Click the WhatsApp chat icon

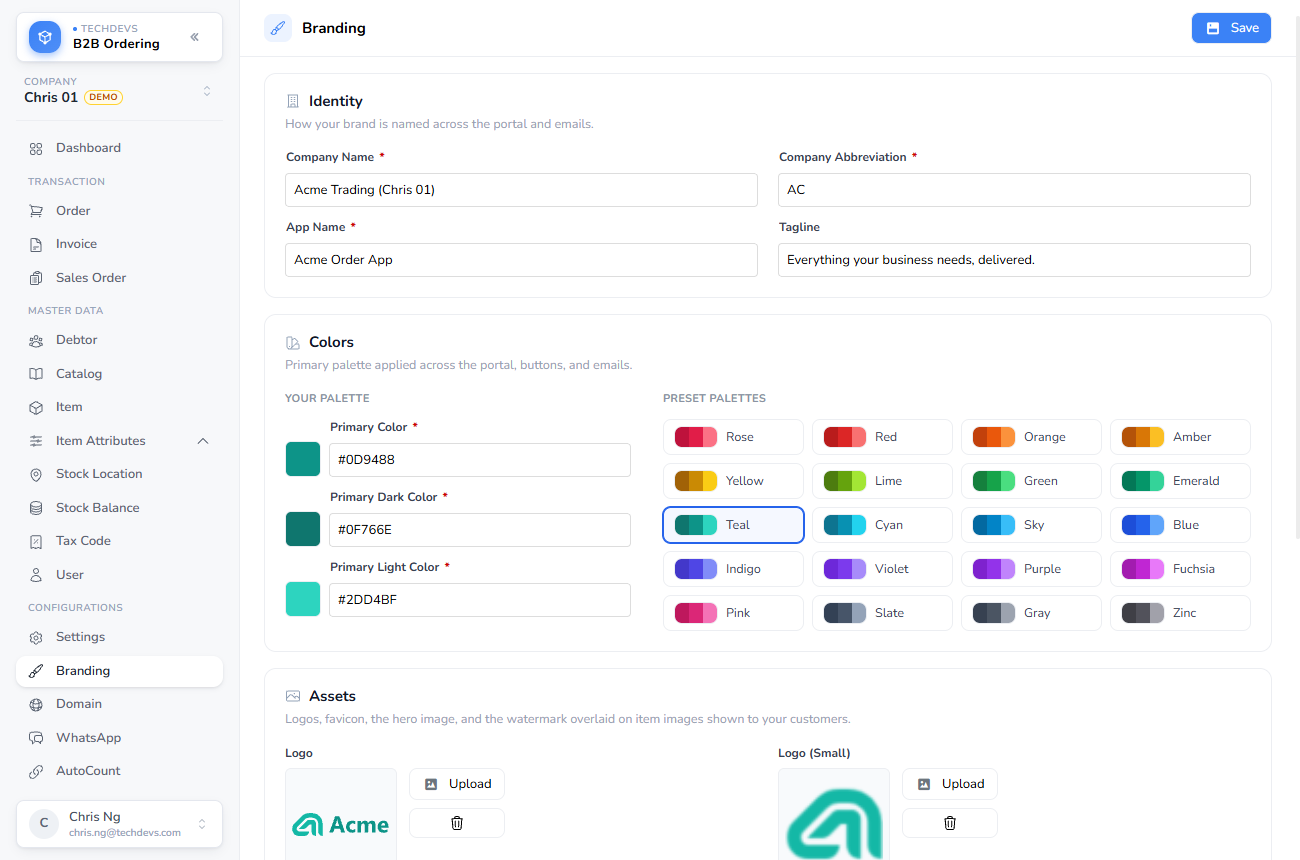point(36,738)
